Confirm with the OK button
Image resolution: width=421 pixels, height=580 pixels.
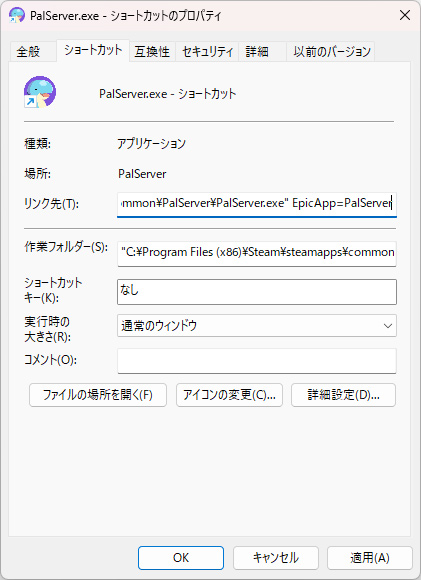181,558
